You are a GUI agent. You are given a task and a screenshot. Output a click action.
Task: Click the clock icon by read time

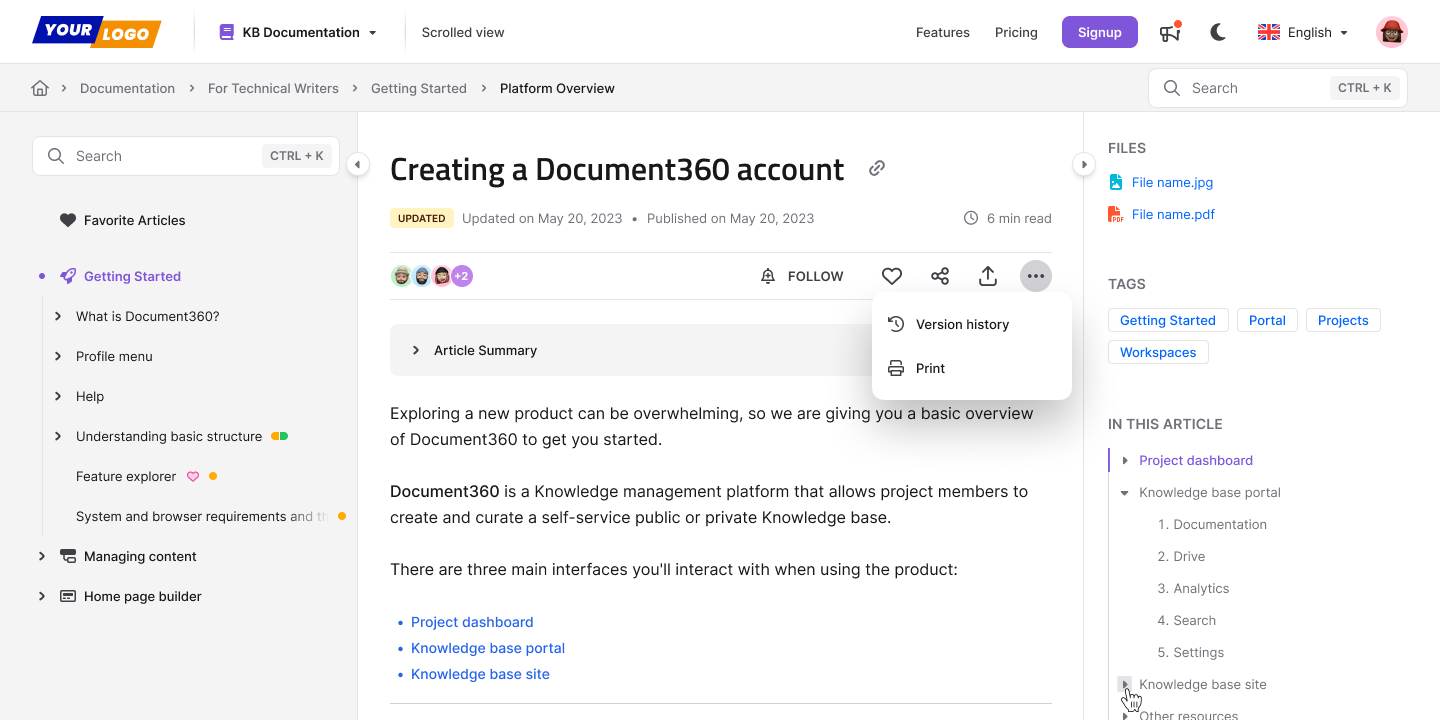point(971,218)
